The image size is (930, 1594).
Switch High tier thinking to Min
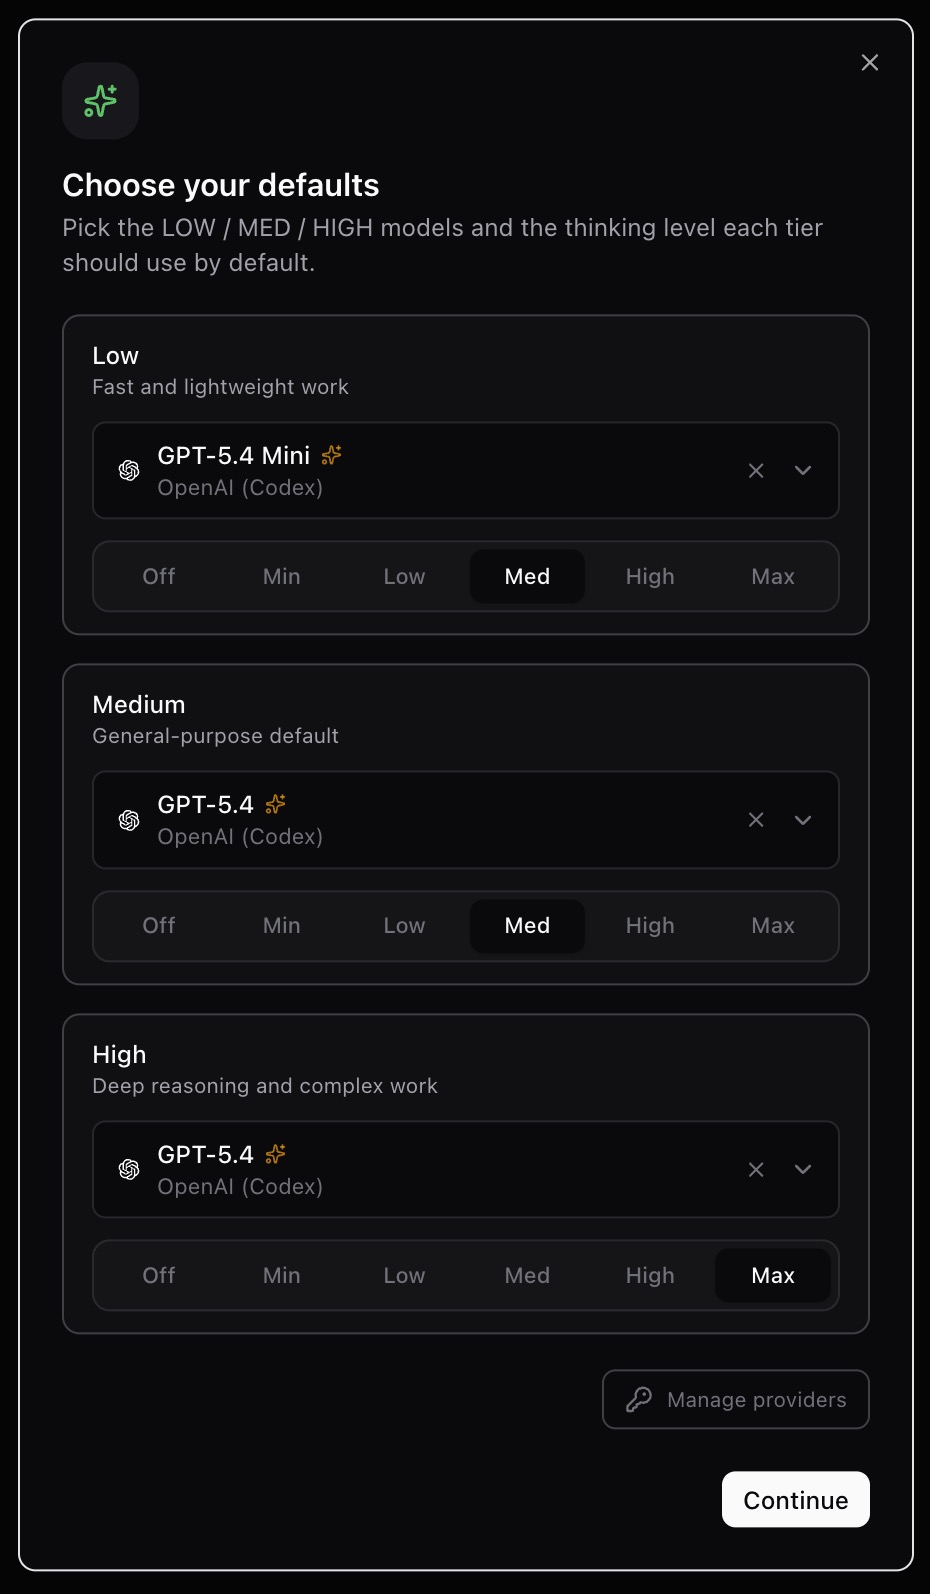[x=281, y=1275]
